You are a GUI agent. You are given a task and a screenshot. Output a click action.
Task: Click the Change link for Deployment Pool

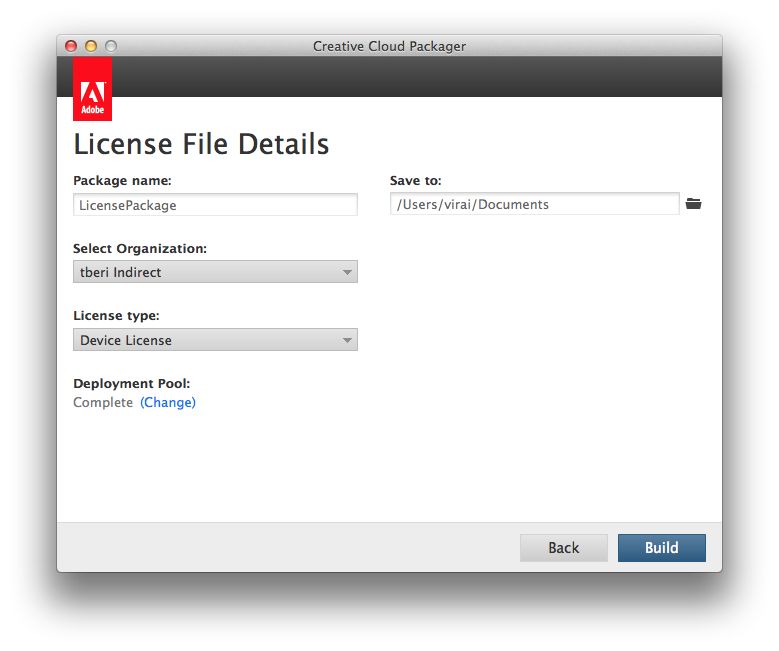[168, 403]
